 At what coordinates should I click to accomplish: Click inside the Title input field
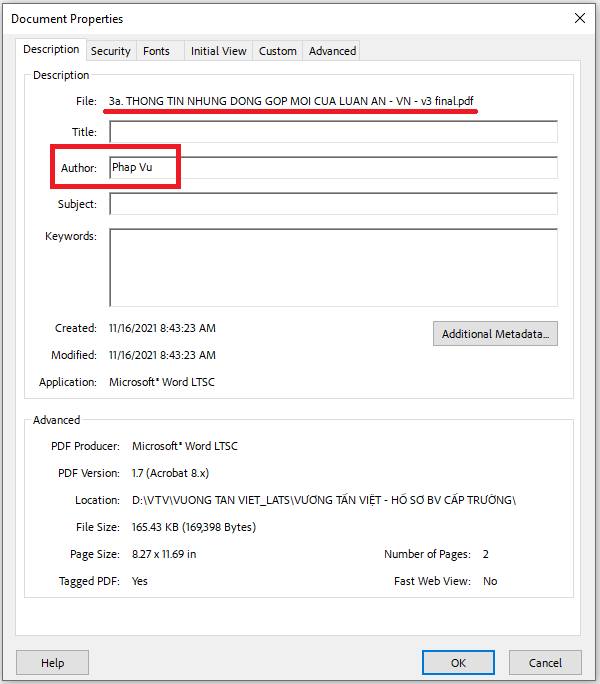pyautogui.click(x=333, y=132)
